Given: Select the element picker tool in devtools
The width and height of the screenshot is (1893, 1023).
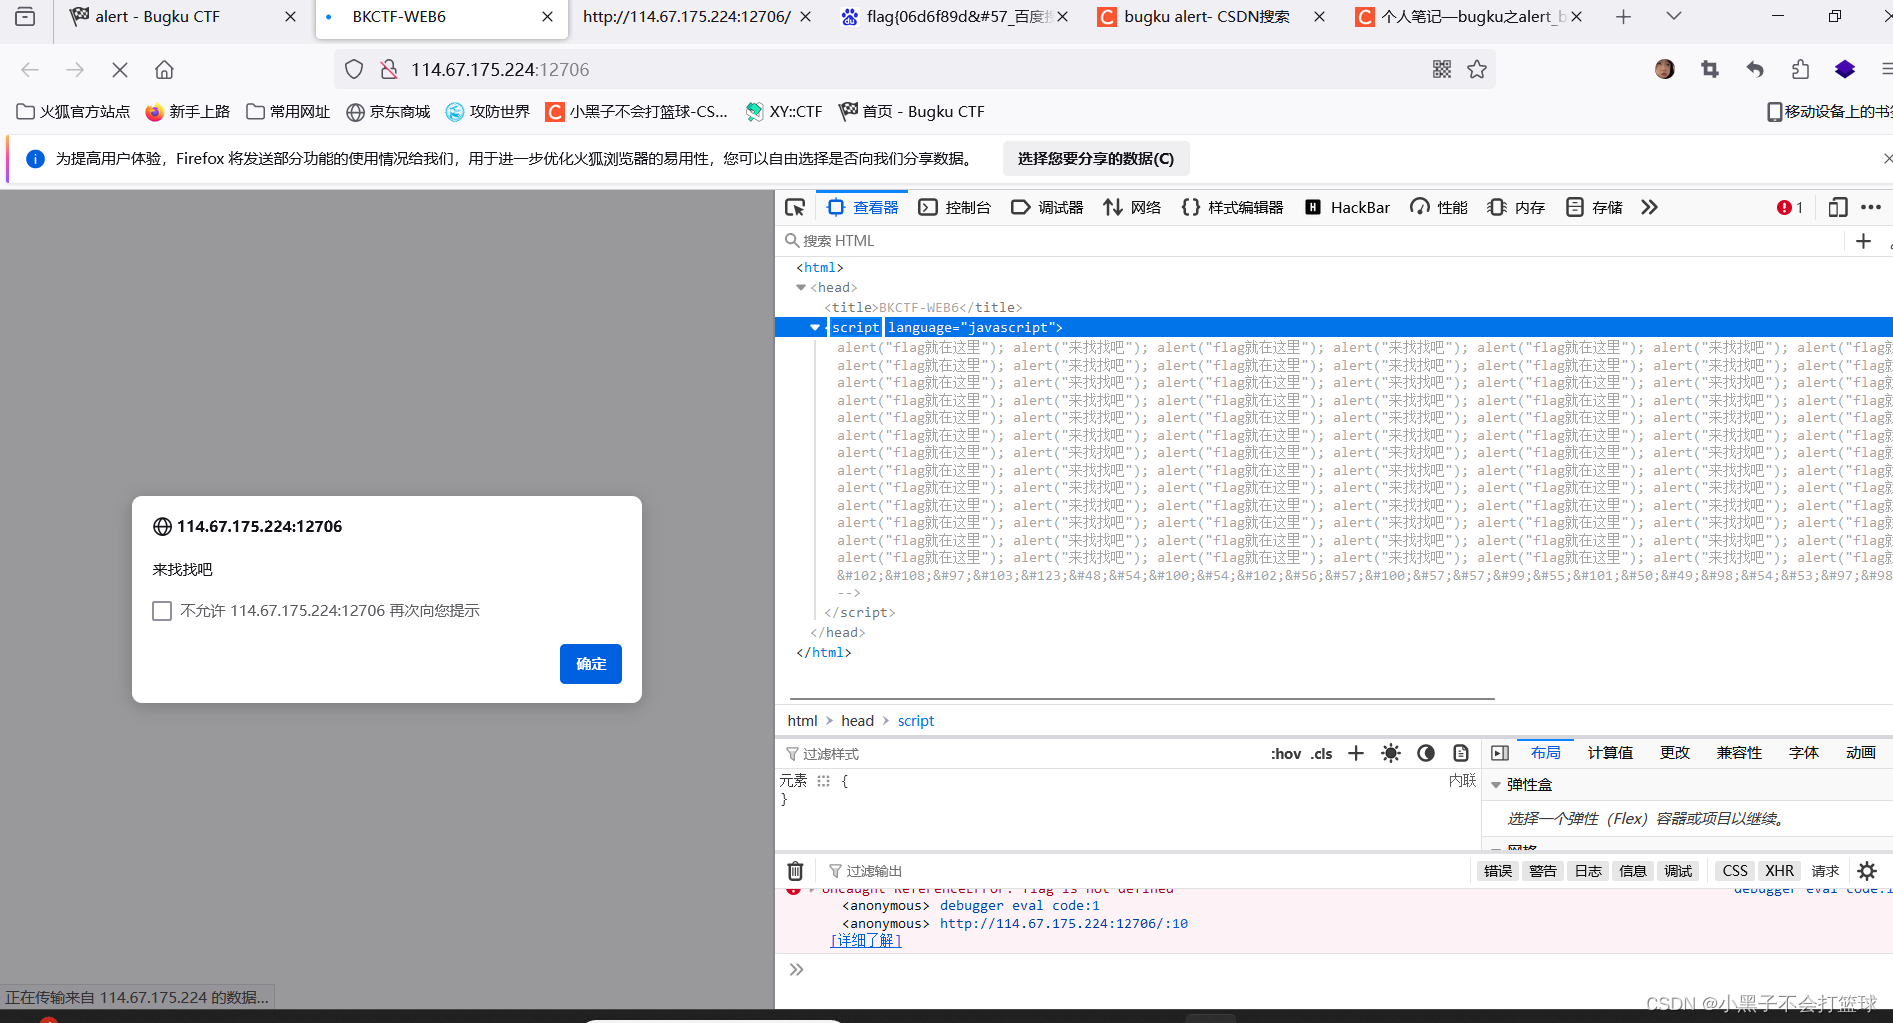Looking at the screenshot, I should [795, 207].
